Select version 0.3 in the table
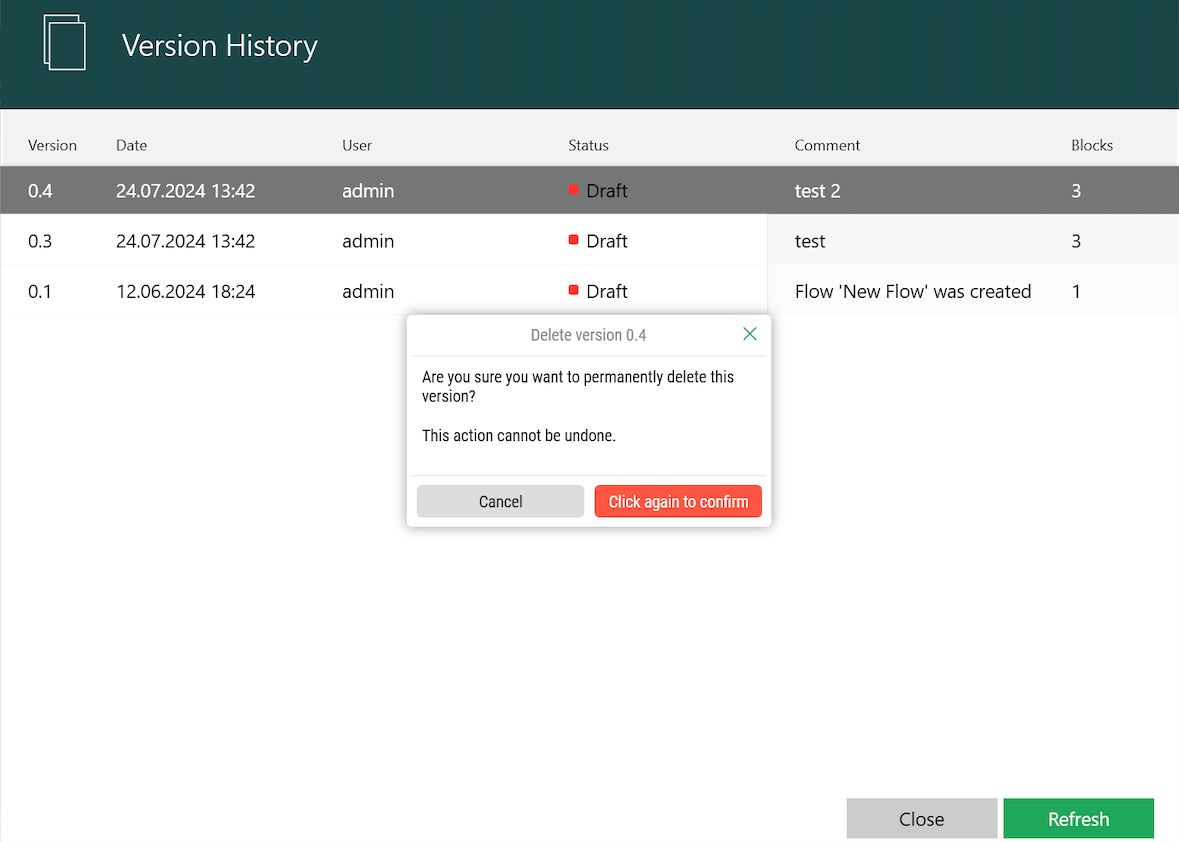The image size is (1179, 842). click(590, 241)
